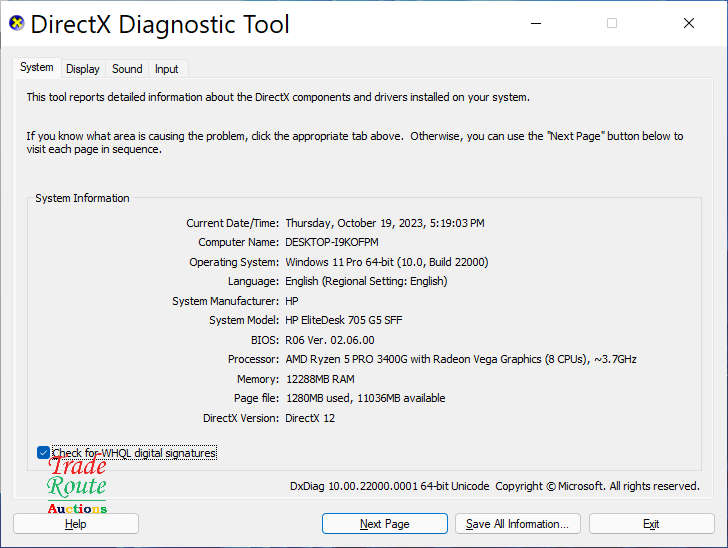
Task: Select the AMD Ryzen Processor info line
Action: pos(460,359)
